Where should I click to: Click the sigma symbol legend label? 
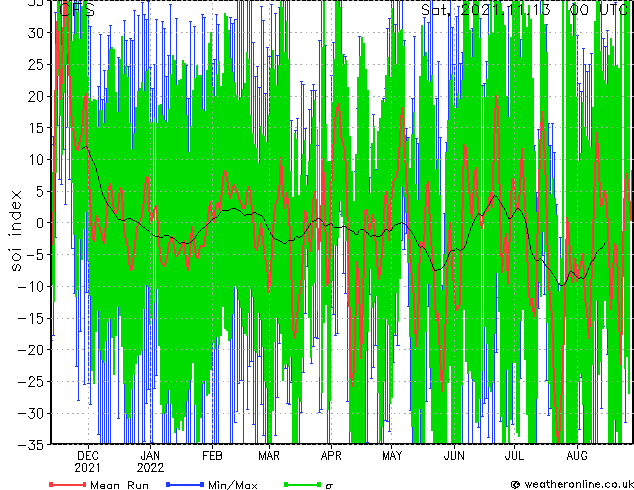coord(329,486)
